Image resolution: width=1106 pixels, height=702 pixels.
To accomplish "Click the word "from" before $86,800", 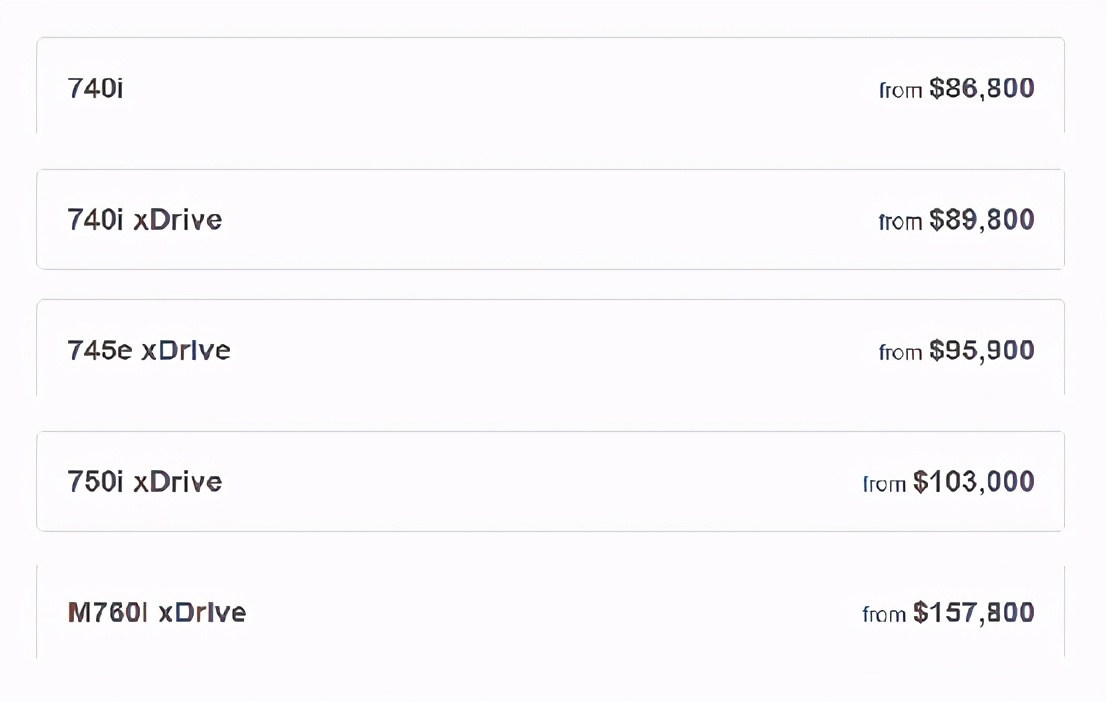I will [x=900, y=91].
